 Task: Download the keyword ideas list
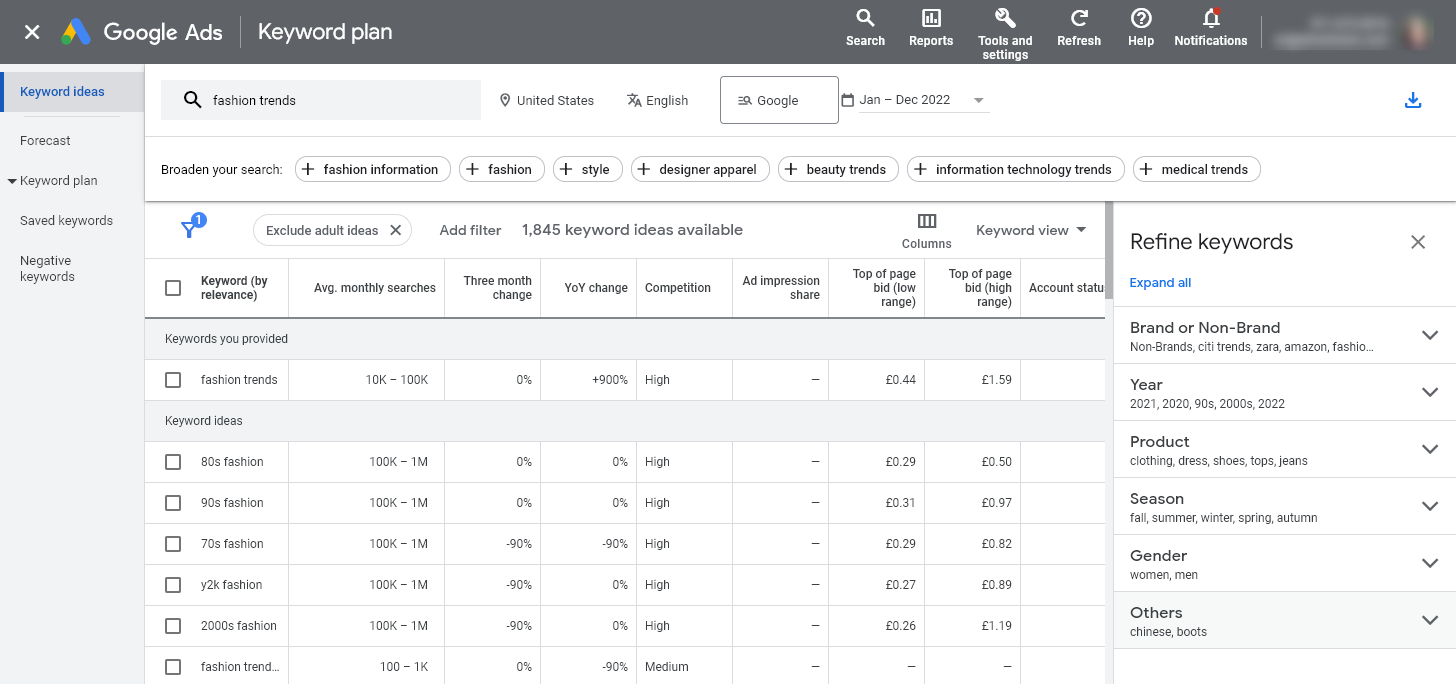tap(1412, 100)
